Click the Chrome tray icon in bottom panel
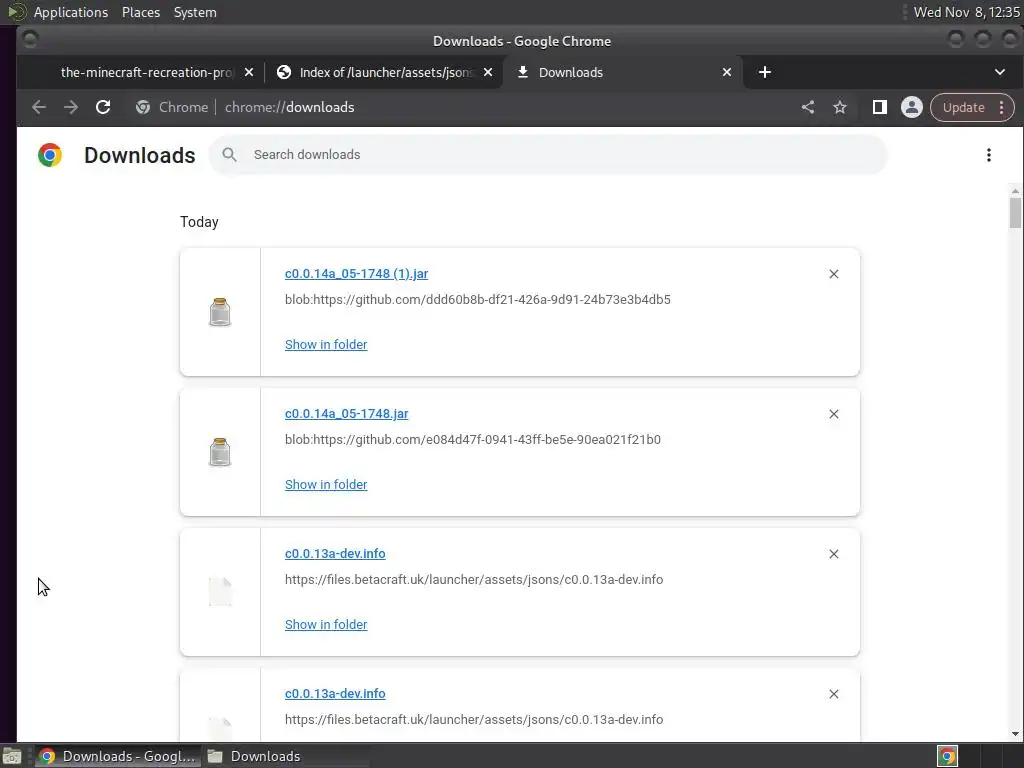Viewport: 1024px width, 768px height. [948, 756]
